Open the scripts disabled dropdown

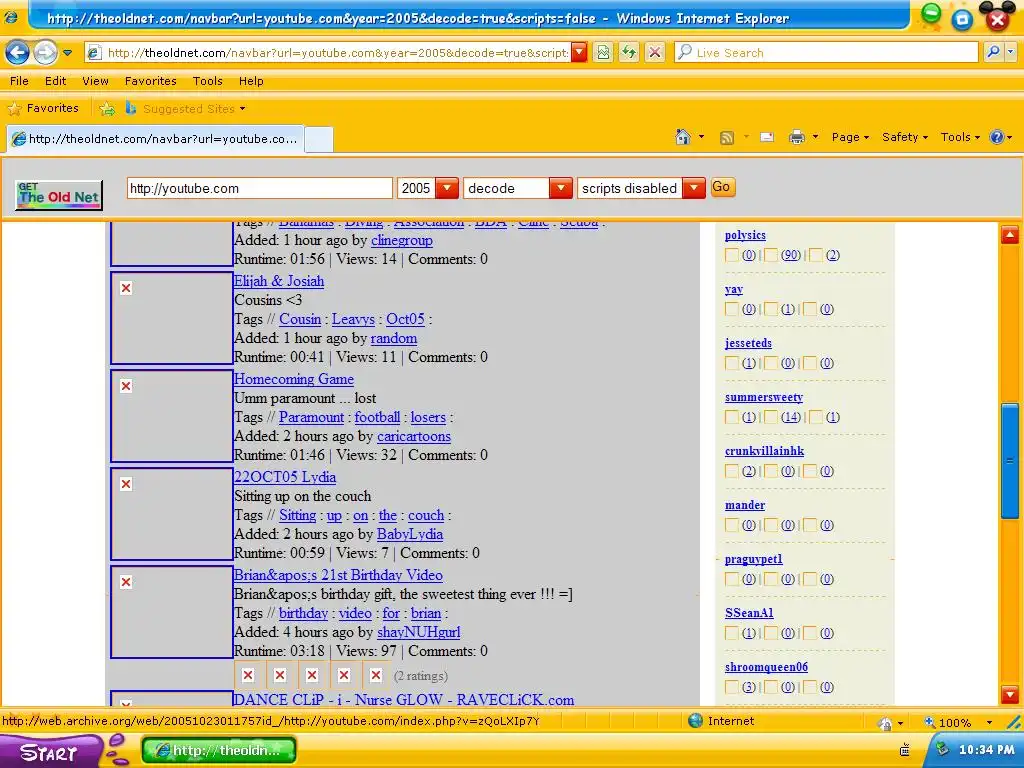click(641, 188)
